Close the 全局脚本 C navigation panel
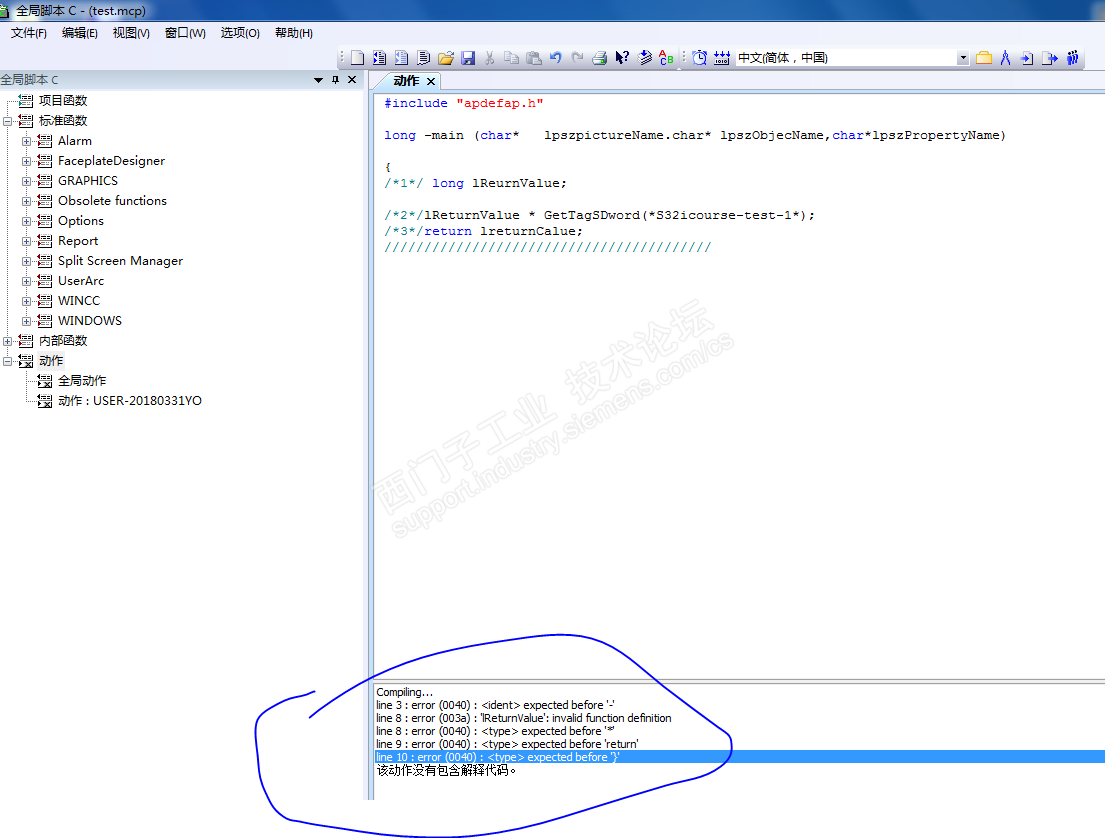This screenshot has height=838, width=1105. (352, 80)
